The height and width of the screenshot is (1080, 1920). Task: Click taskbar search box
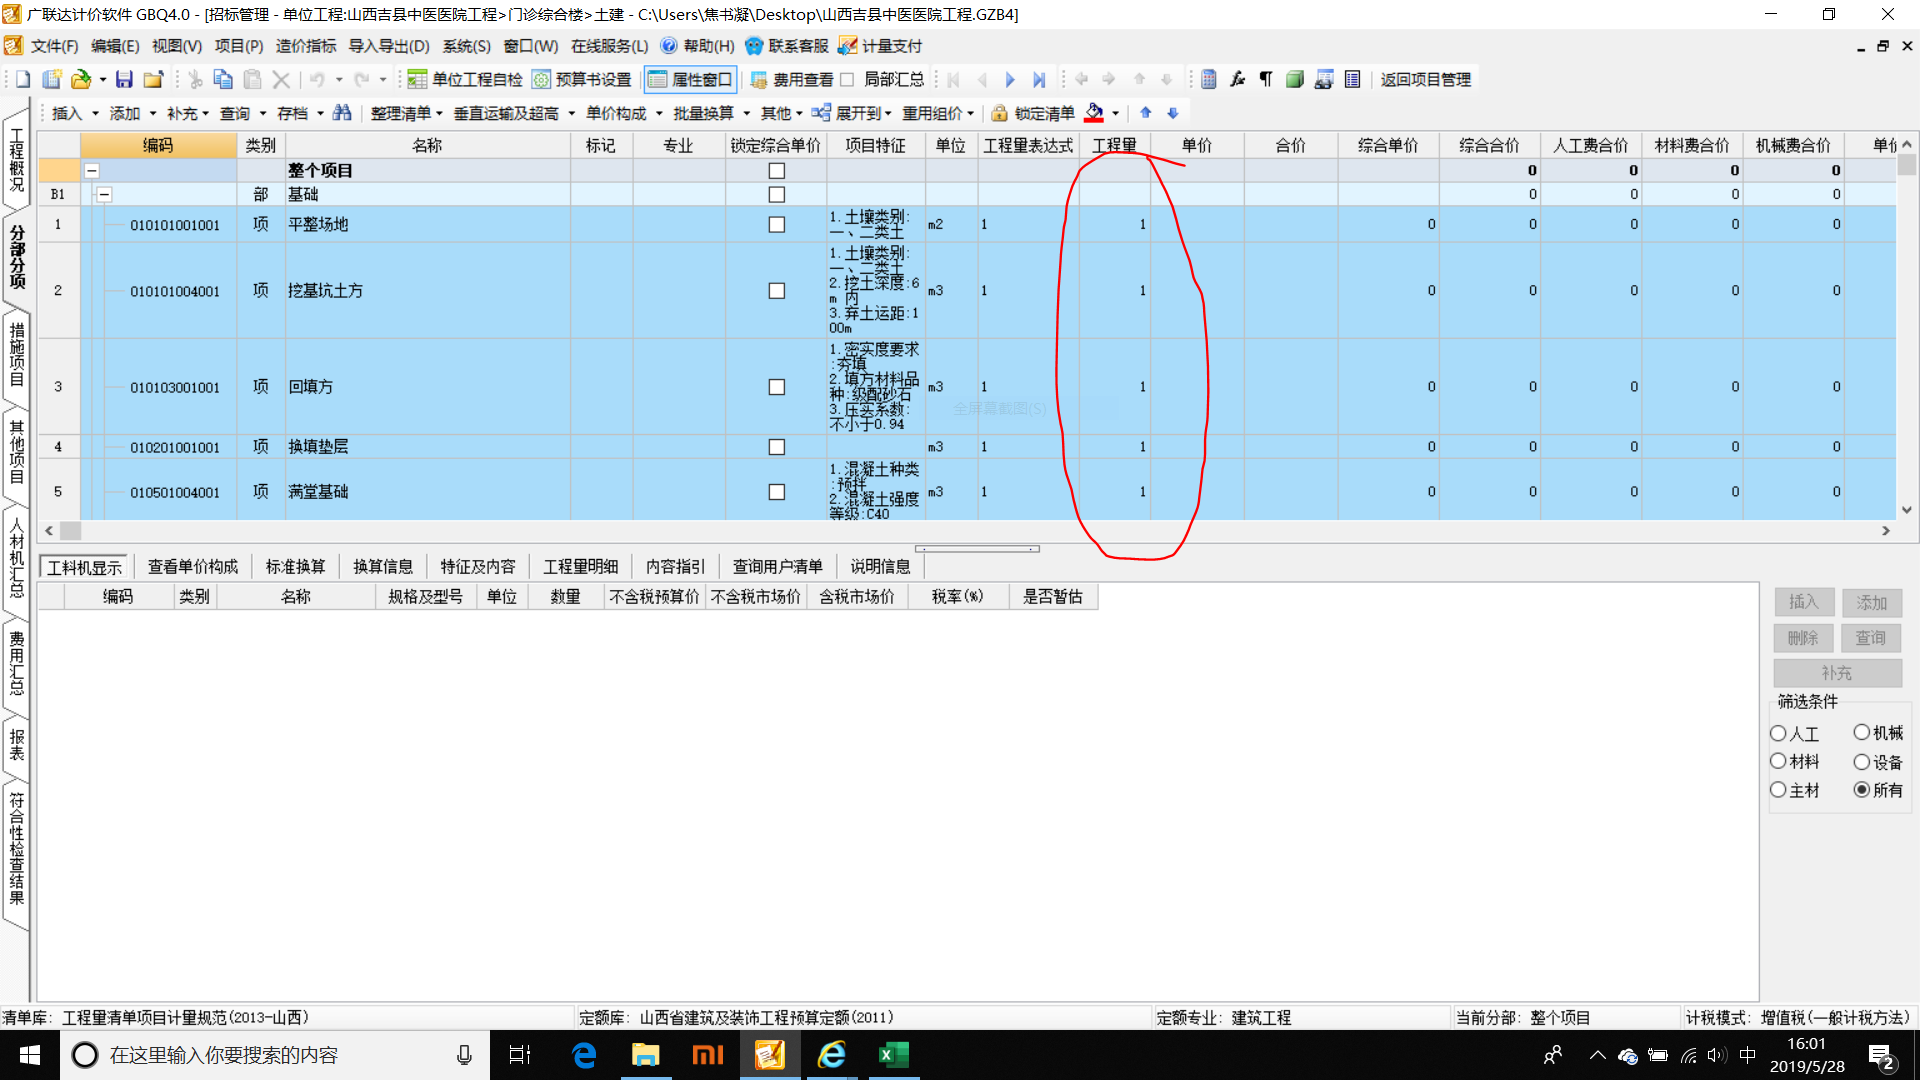pyautogui.click(x=275, y=1055)
